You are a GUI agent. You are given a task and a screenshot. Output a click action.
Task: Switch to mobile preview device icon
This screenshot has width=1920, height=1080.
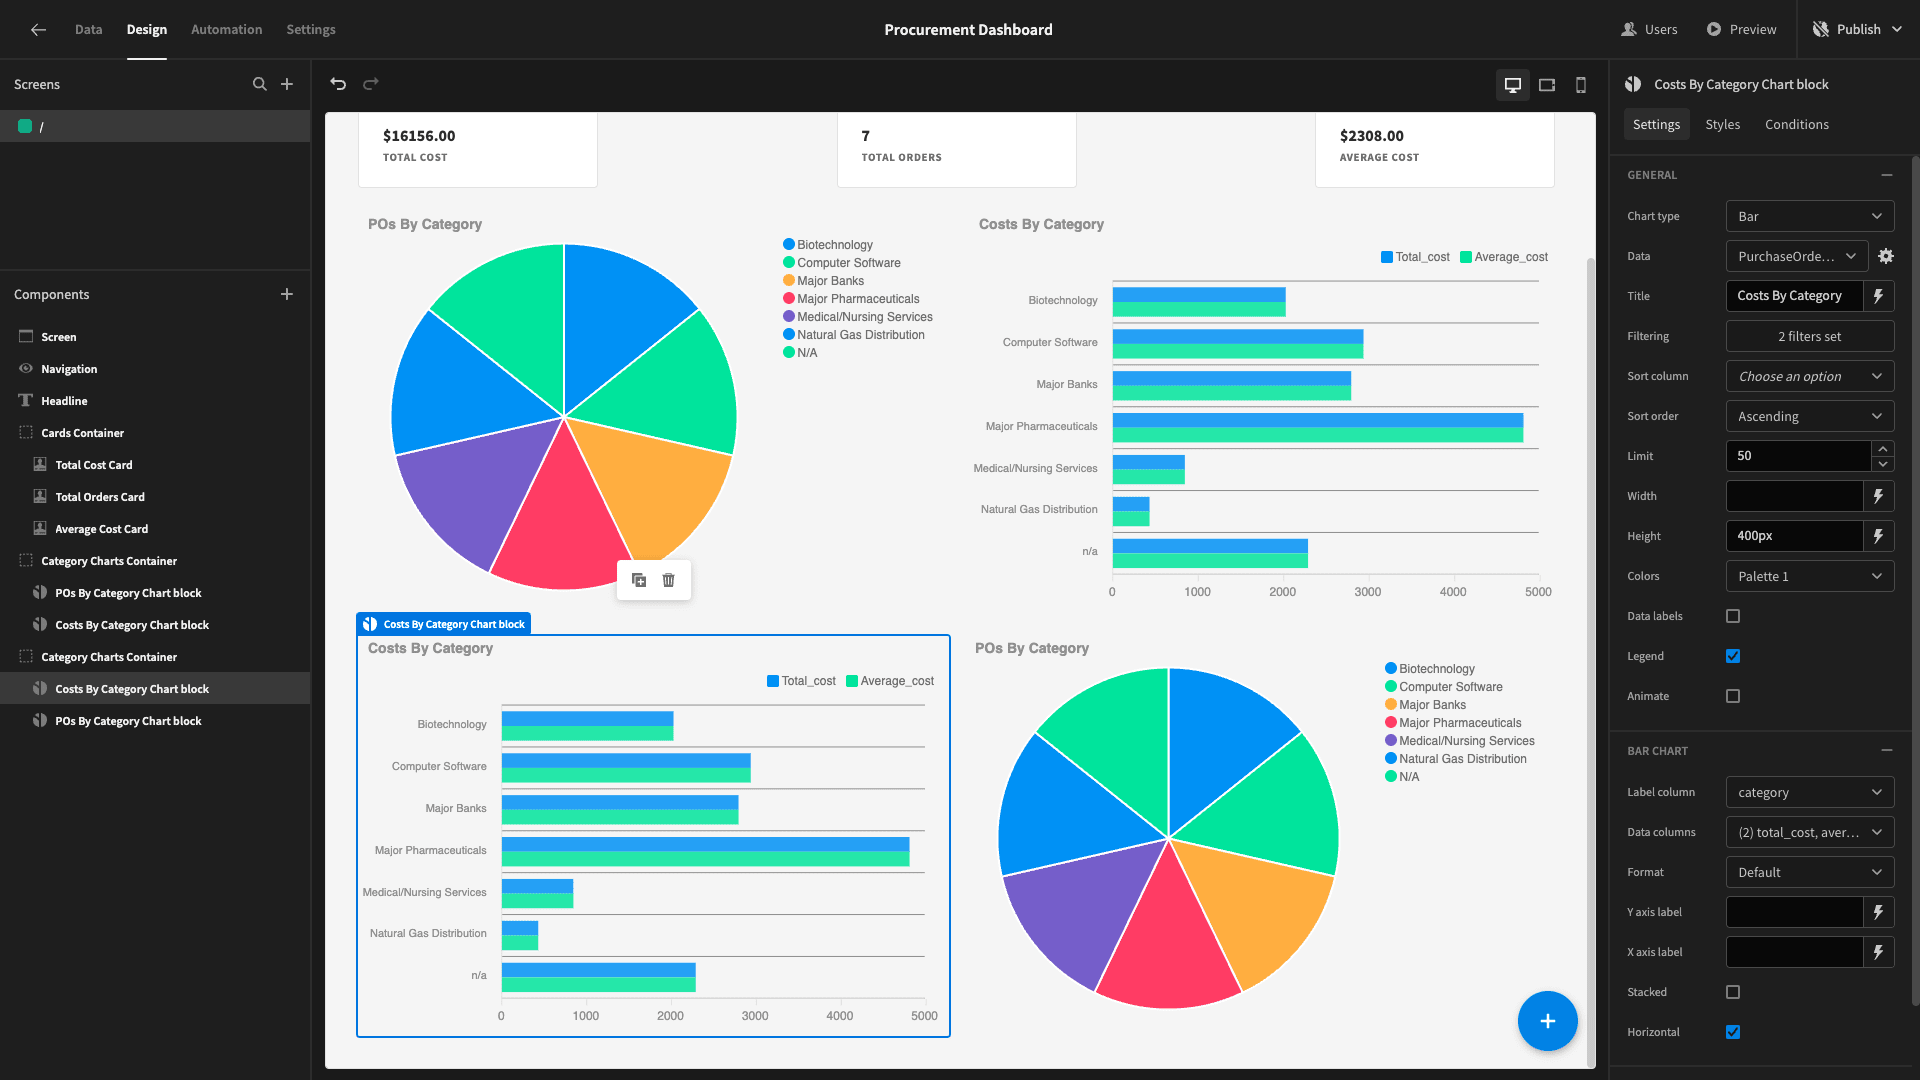coord(1581,85)
